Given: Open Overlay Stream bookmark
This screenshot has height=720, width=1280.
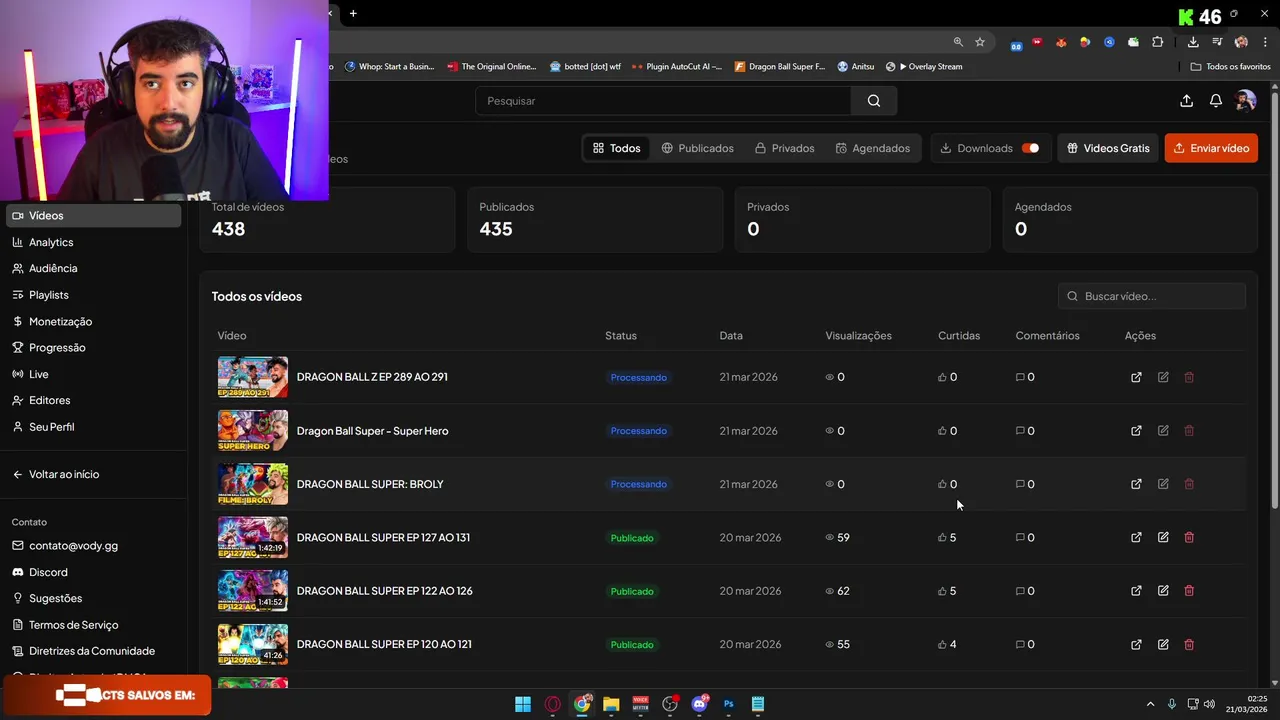Looking at the screenshot, I should coord(924,67).
